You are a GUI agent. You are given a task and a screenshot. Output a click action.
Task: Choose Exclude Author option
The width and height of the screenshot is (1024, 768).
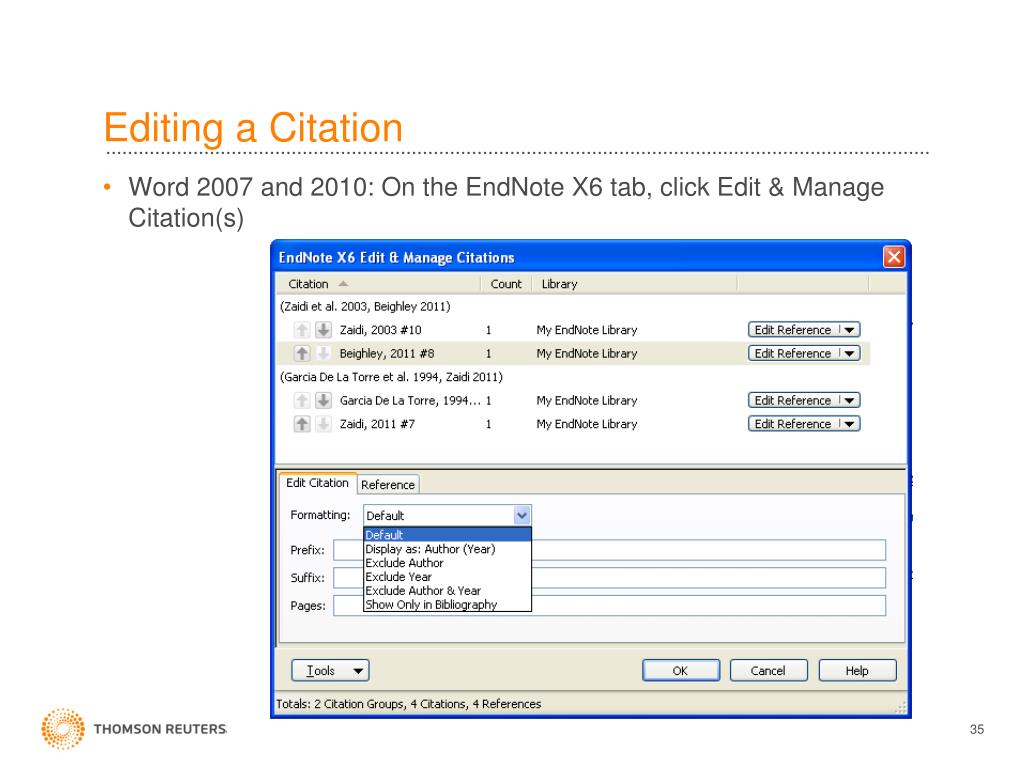tap(447, 563)
